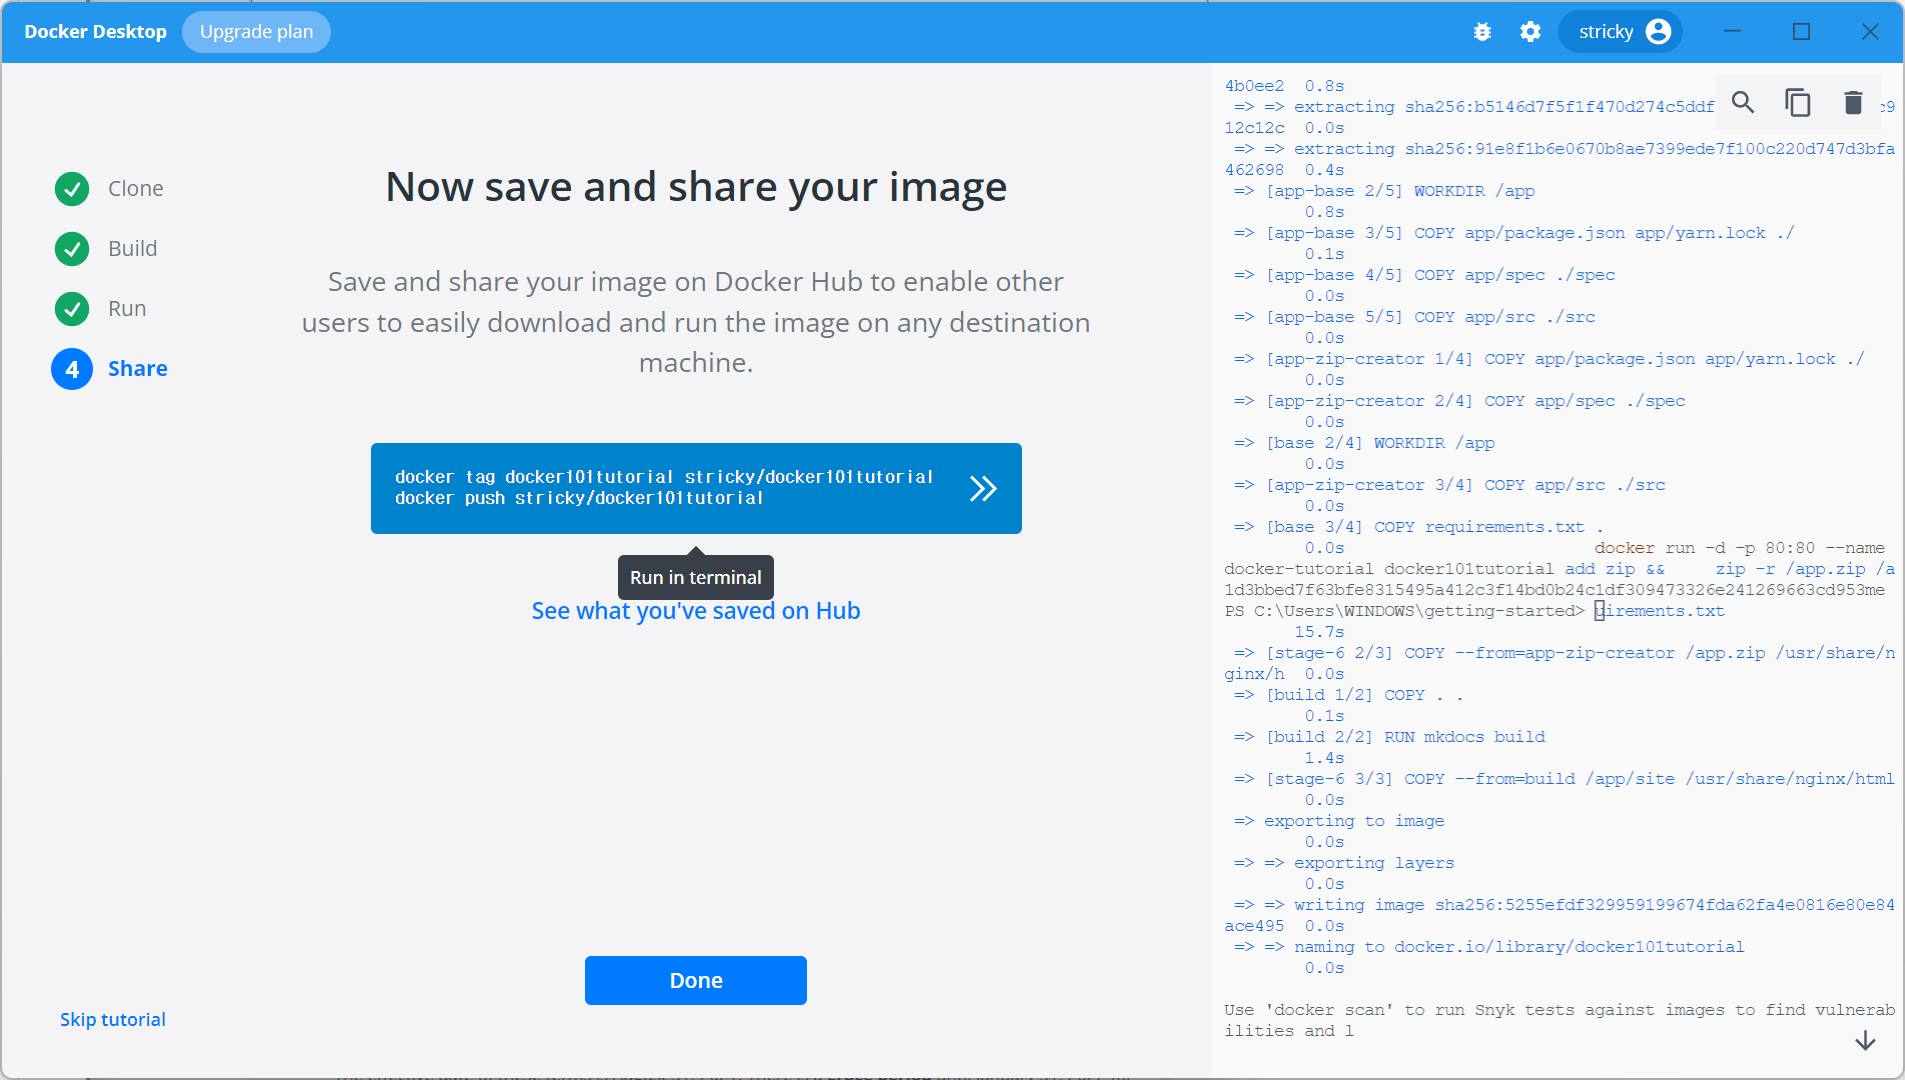Screen dimensions: 1905x1080
Task: Click the step 4 number badge
Action: pyautogui.click(x=72, y=369)
